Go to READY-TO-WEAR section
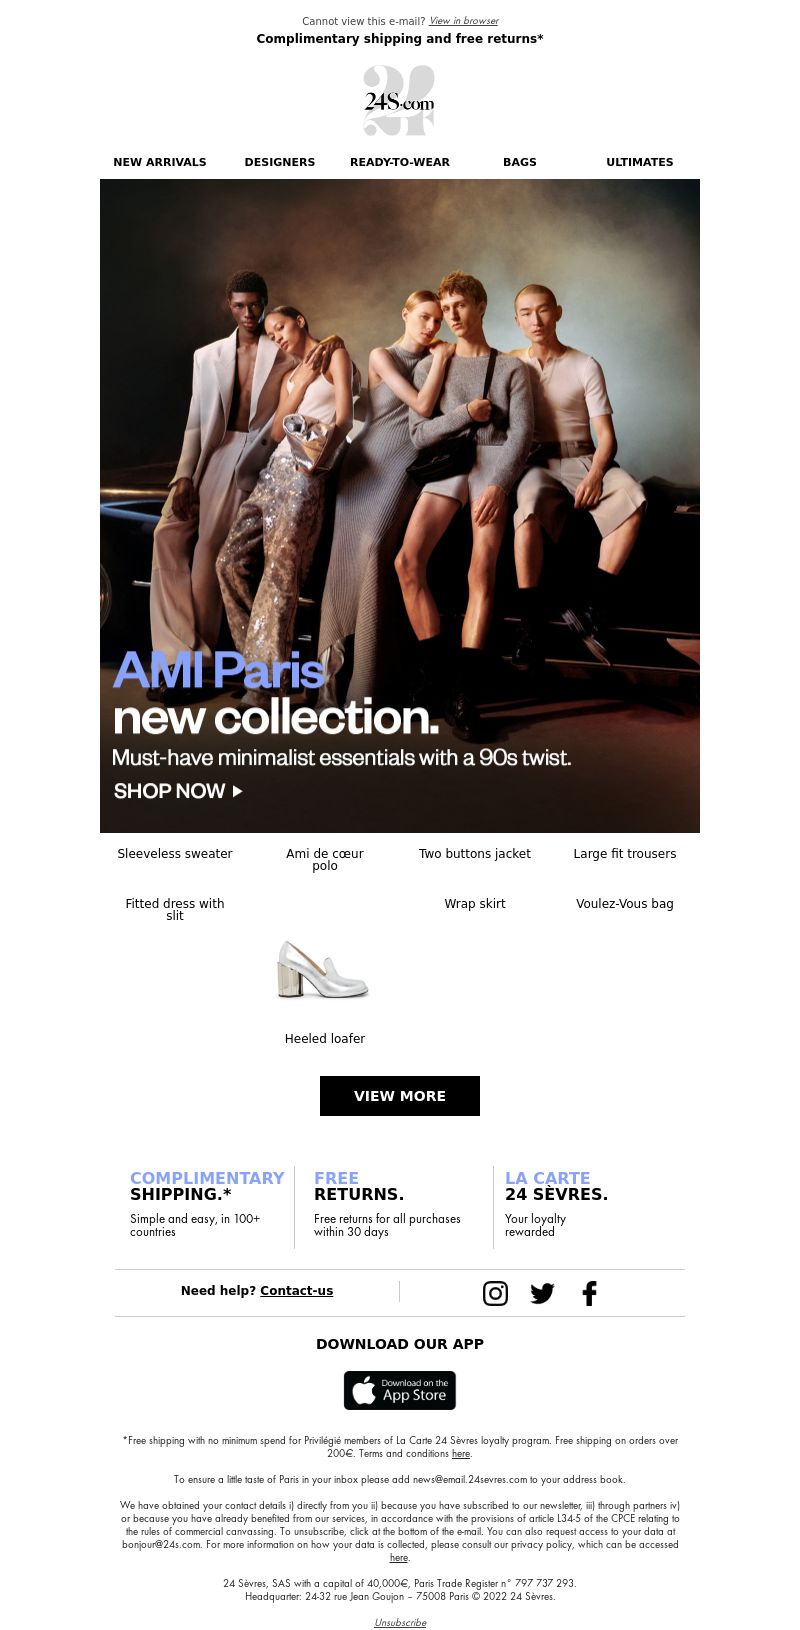Screen dimensions: 800x1630 tap(400, 162)
